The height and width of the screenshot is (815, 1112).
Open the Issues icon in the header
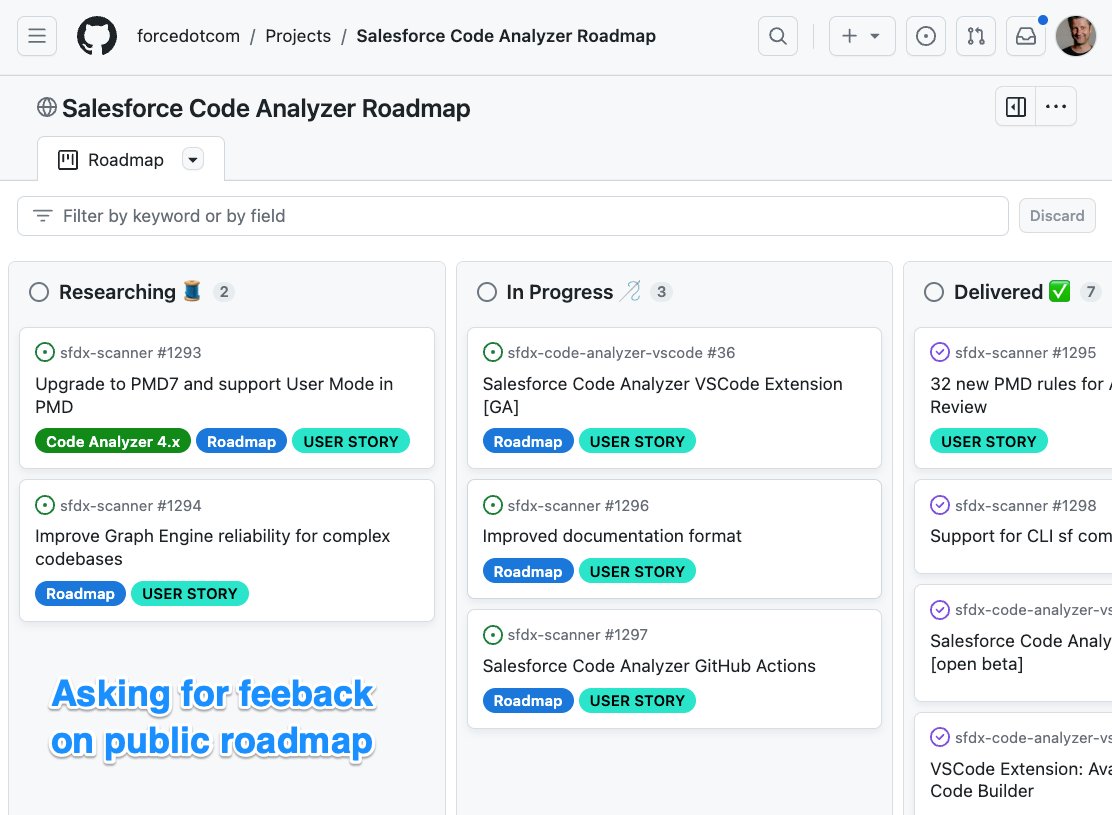(x=925, y=35)
